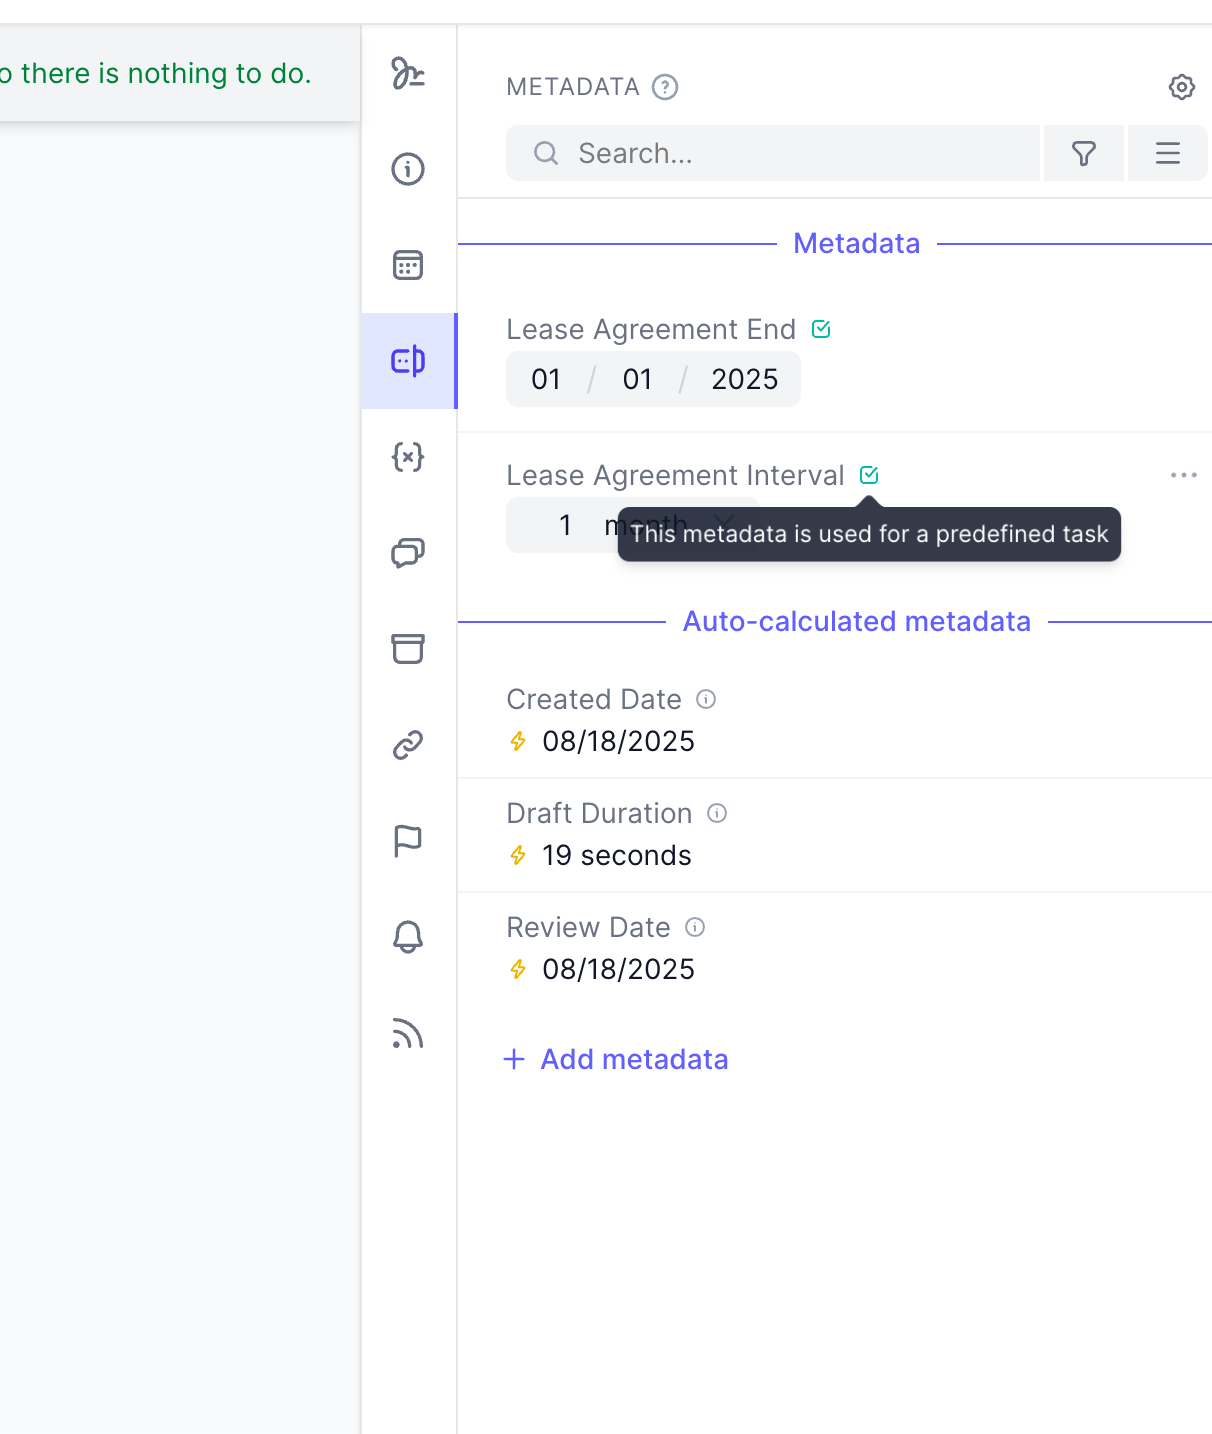Click Add metadata link
The image size is (1212, 1434).
pos(616,1059)
